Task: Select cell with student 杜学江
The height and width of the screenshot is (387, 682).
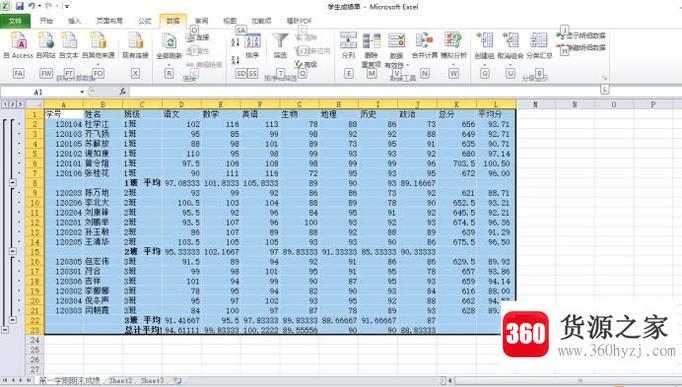Action: click(x=103, y=124)
